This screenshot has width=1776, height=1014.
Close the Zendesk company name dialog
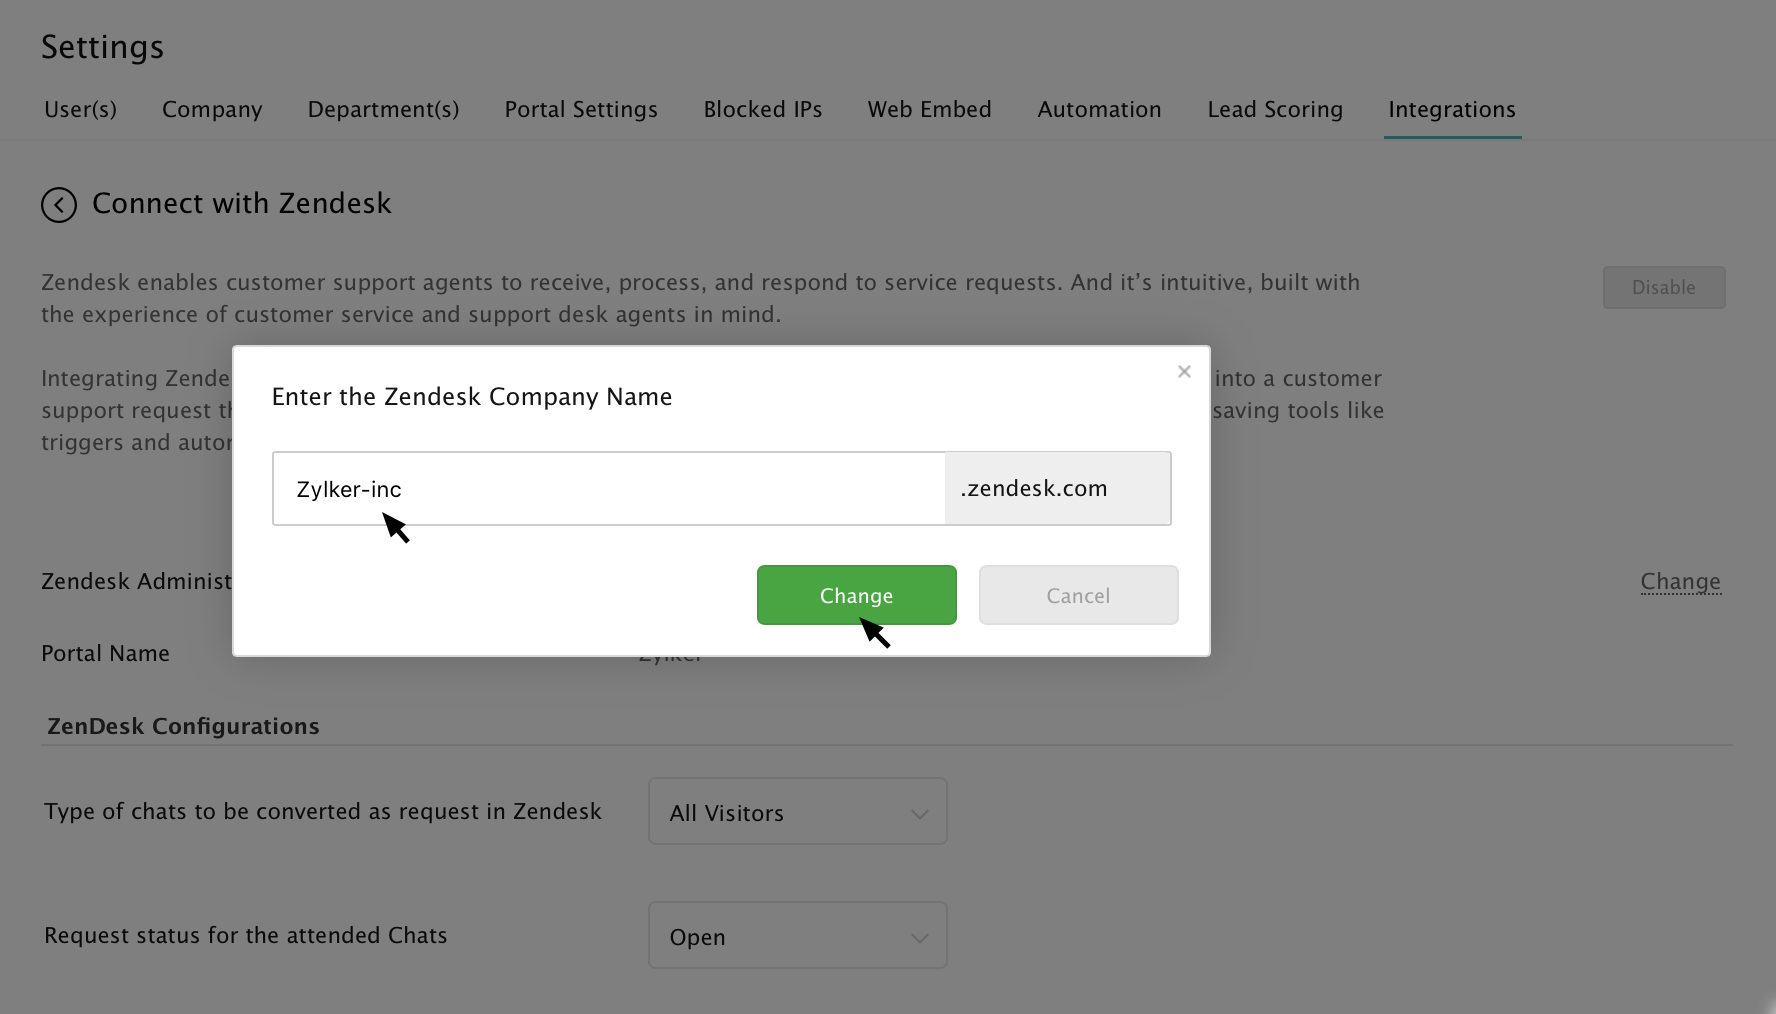point(1184,372)
